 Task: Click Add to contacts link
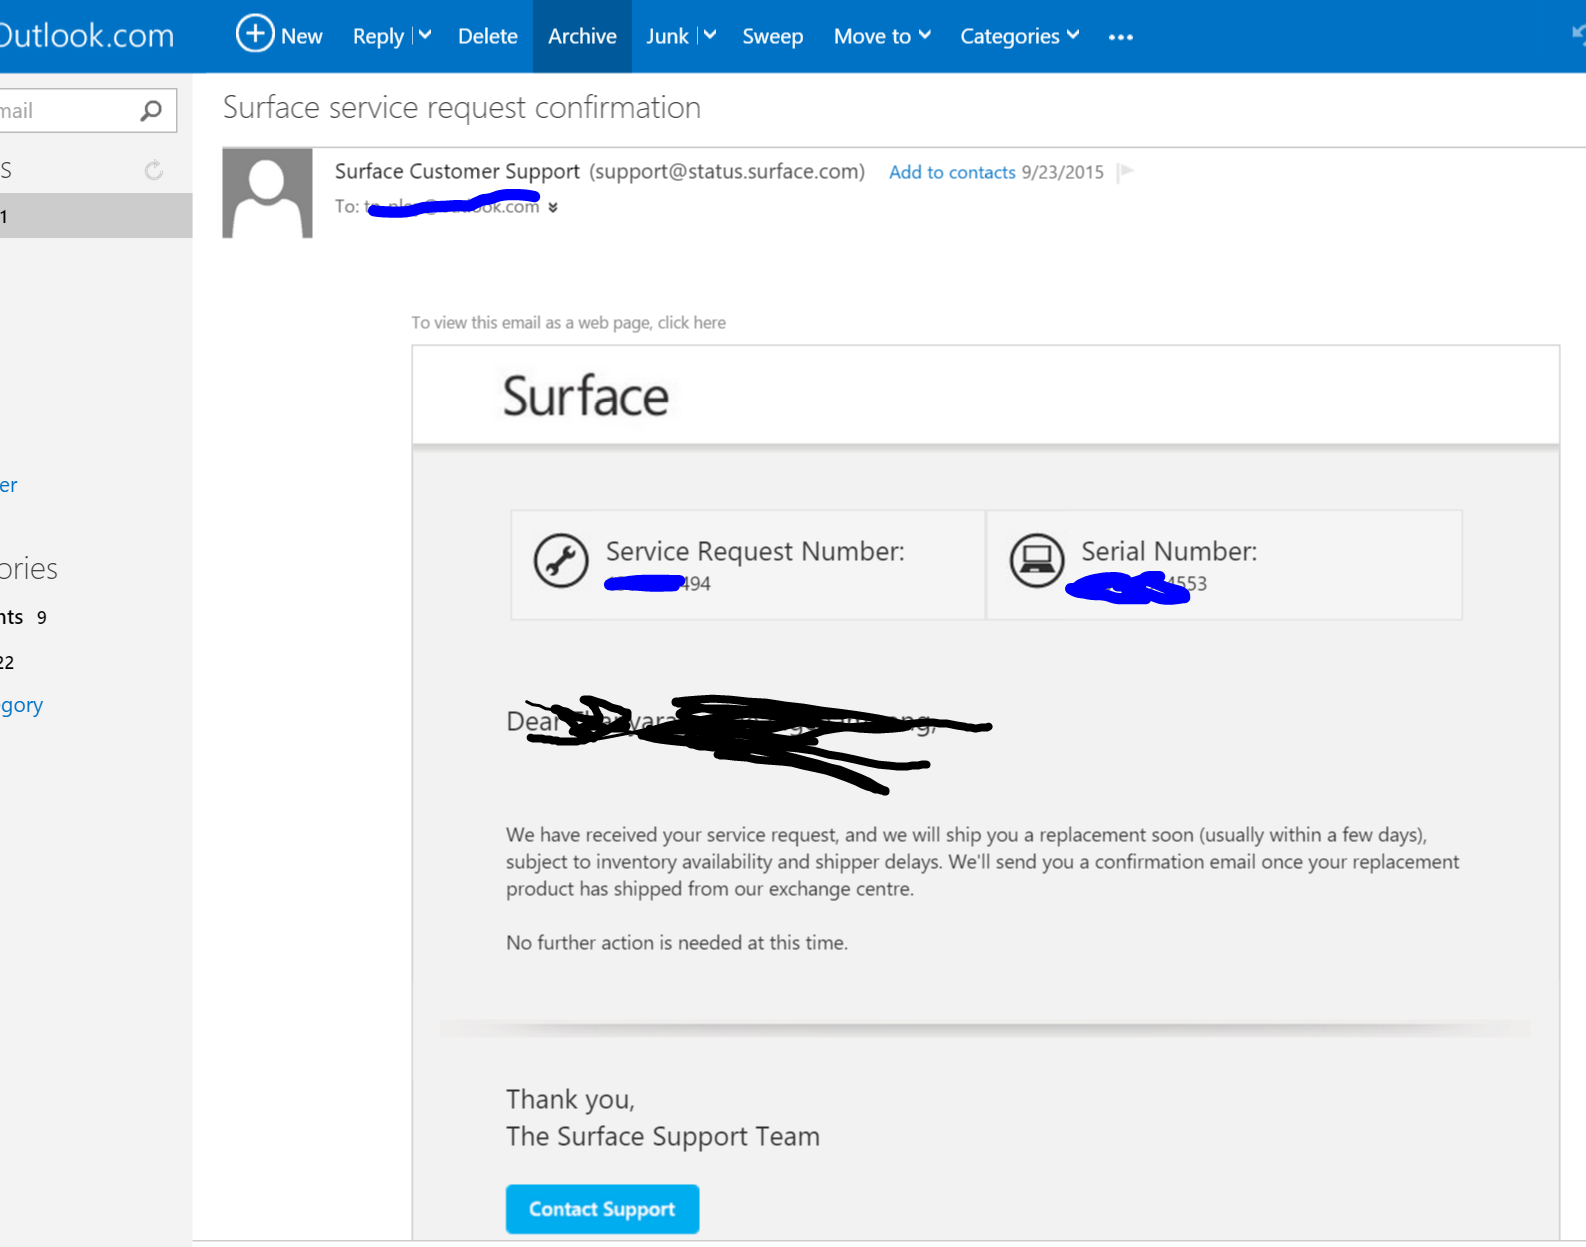tap(952, 172)
